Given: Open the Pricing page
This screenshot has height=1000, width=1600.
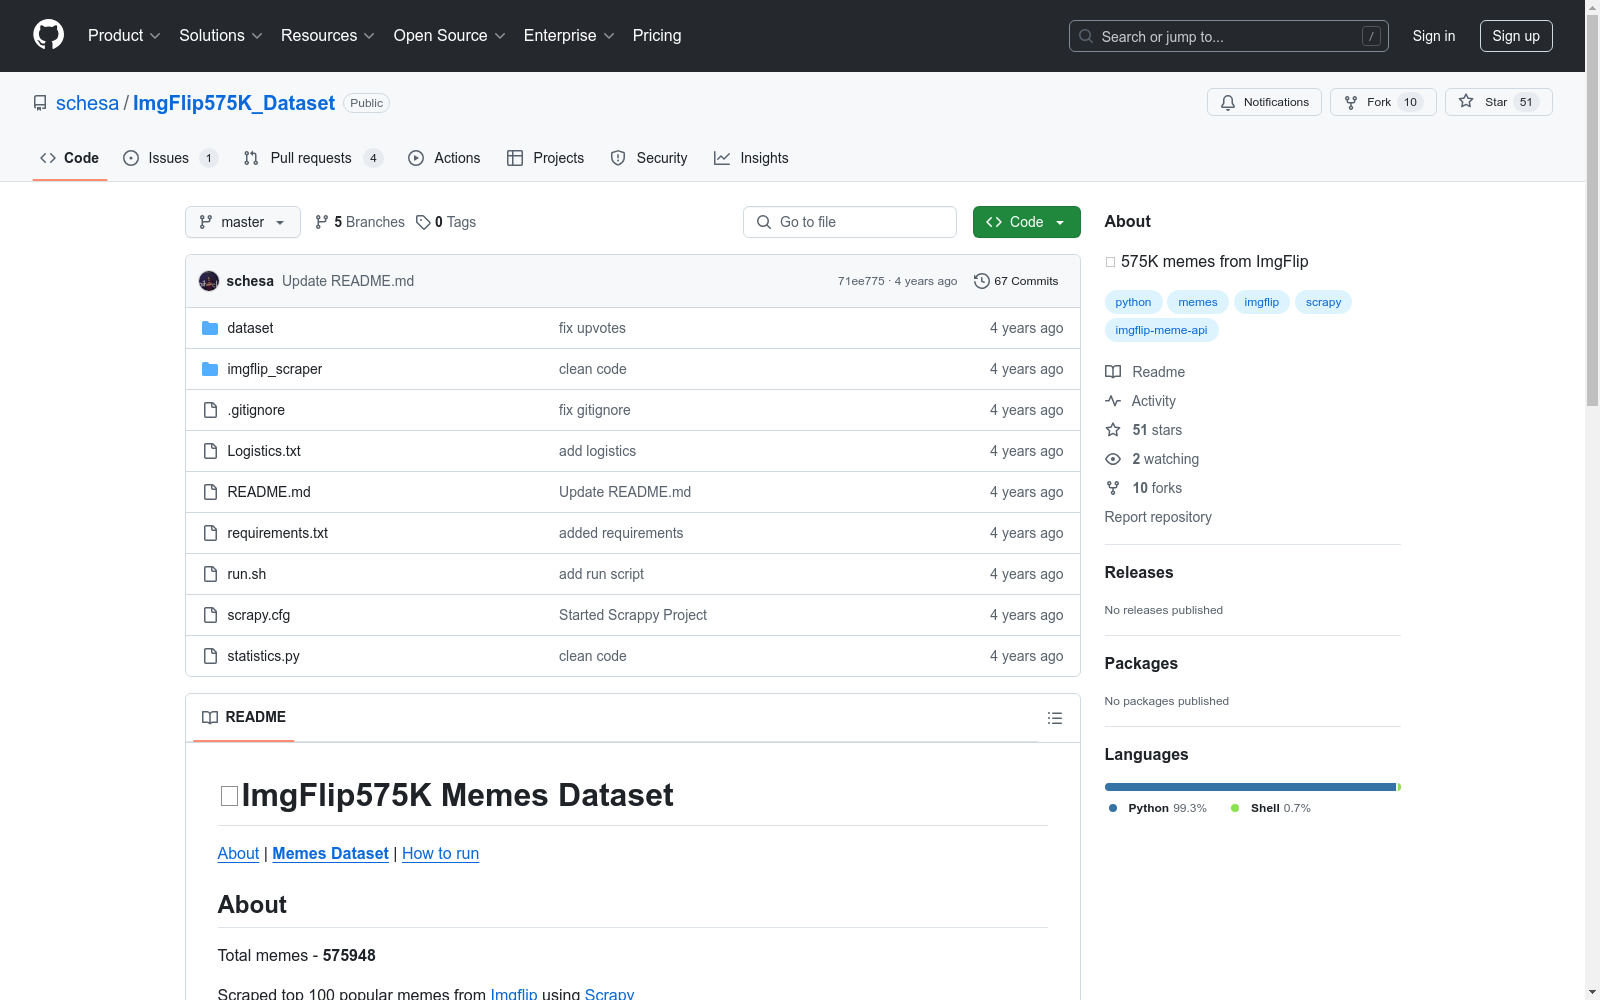Looking at the screenshot, I should pos(657,35).
